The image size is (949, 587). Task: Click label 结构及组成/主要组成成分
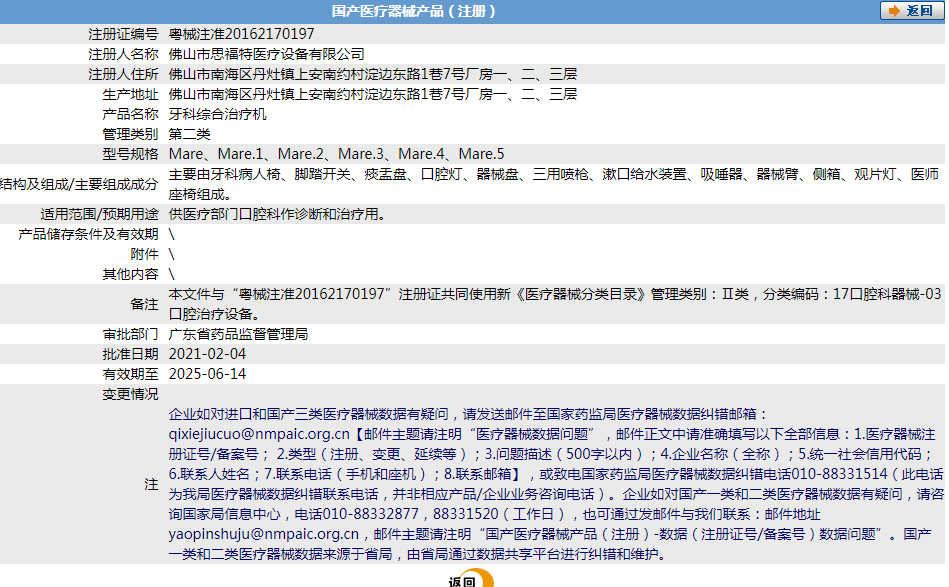pos(79,184)
